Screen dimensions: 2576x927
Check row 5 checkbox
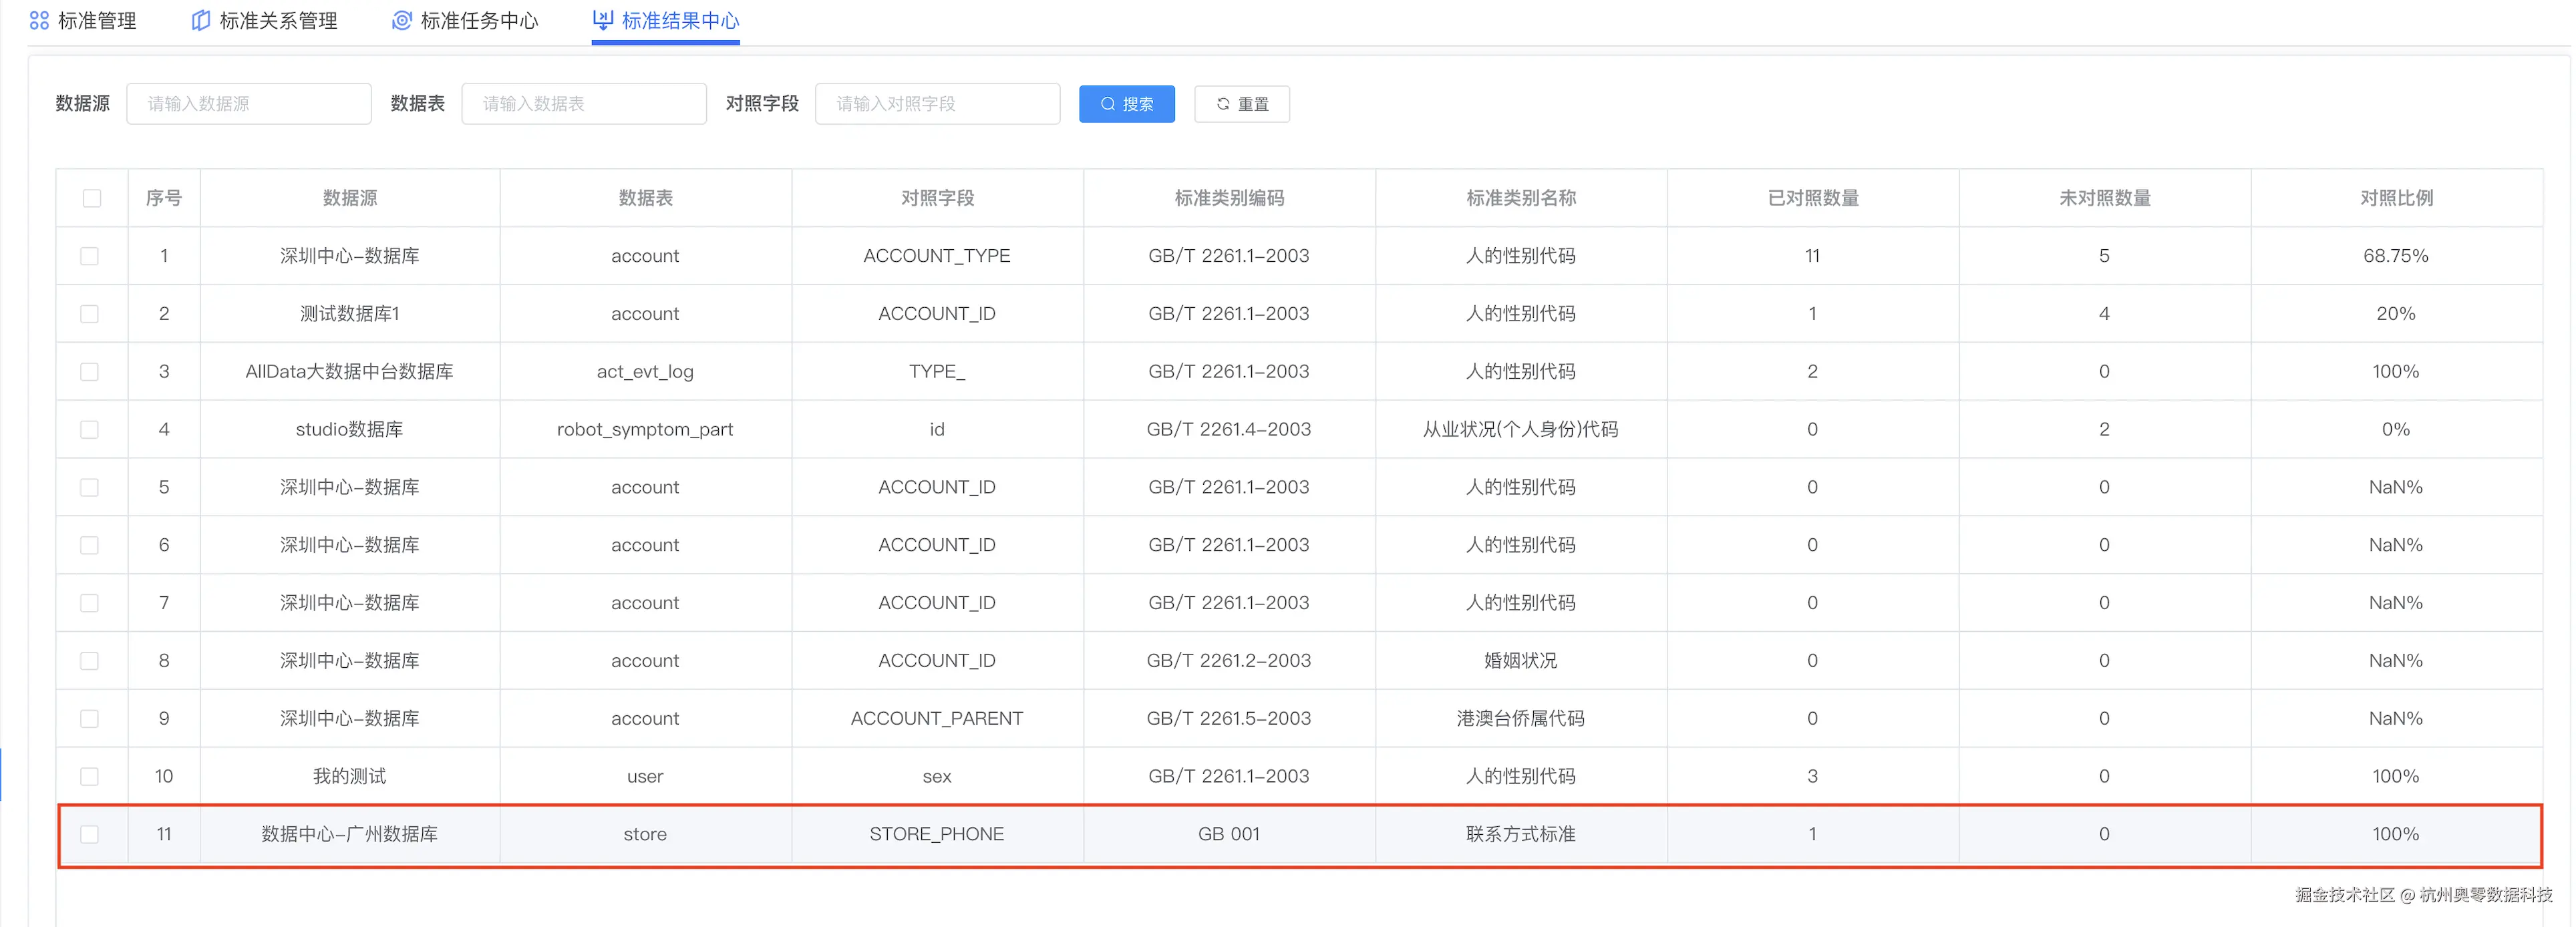click(x=90, y=488)
